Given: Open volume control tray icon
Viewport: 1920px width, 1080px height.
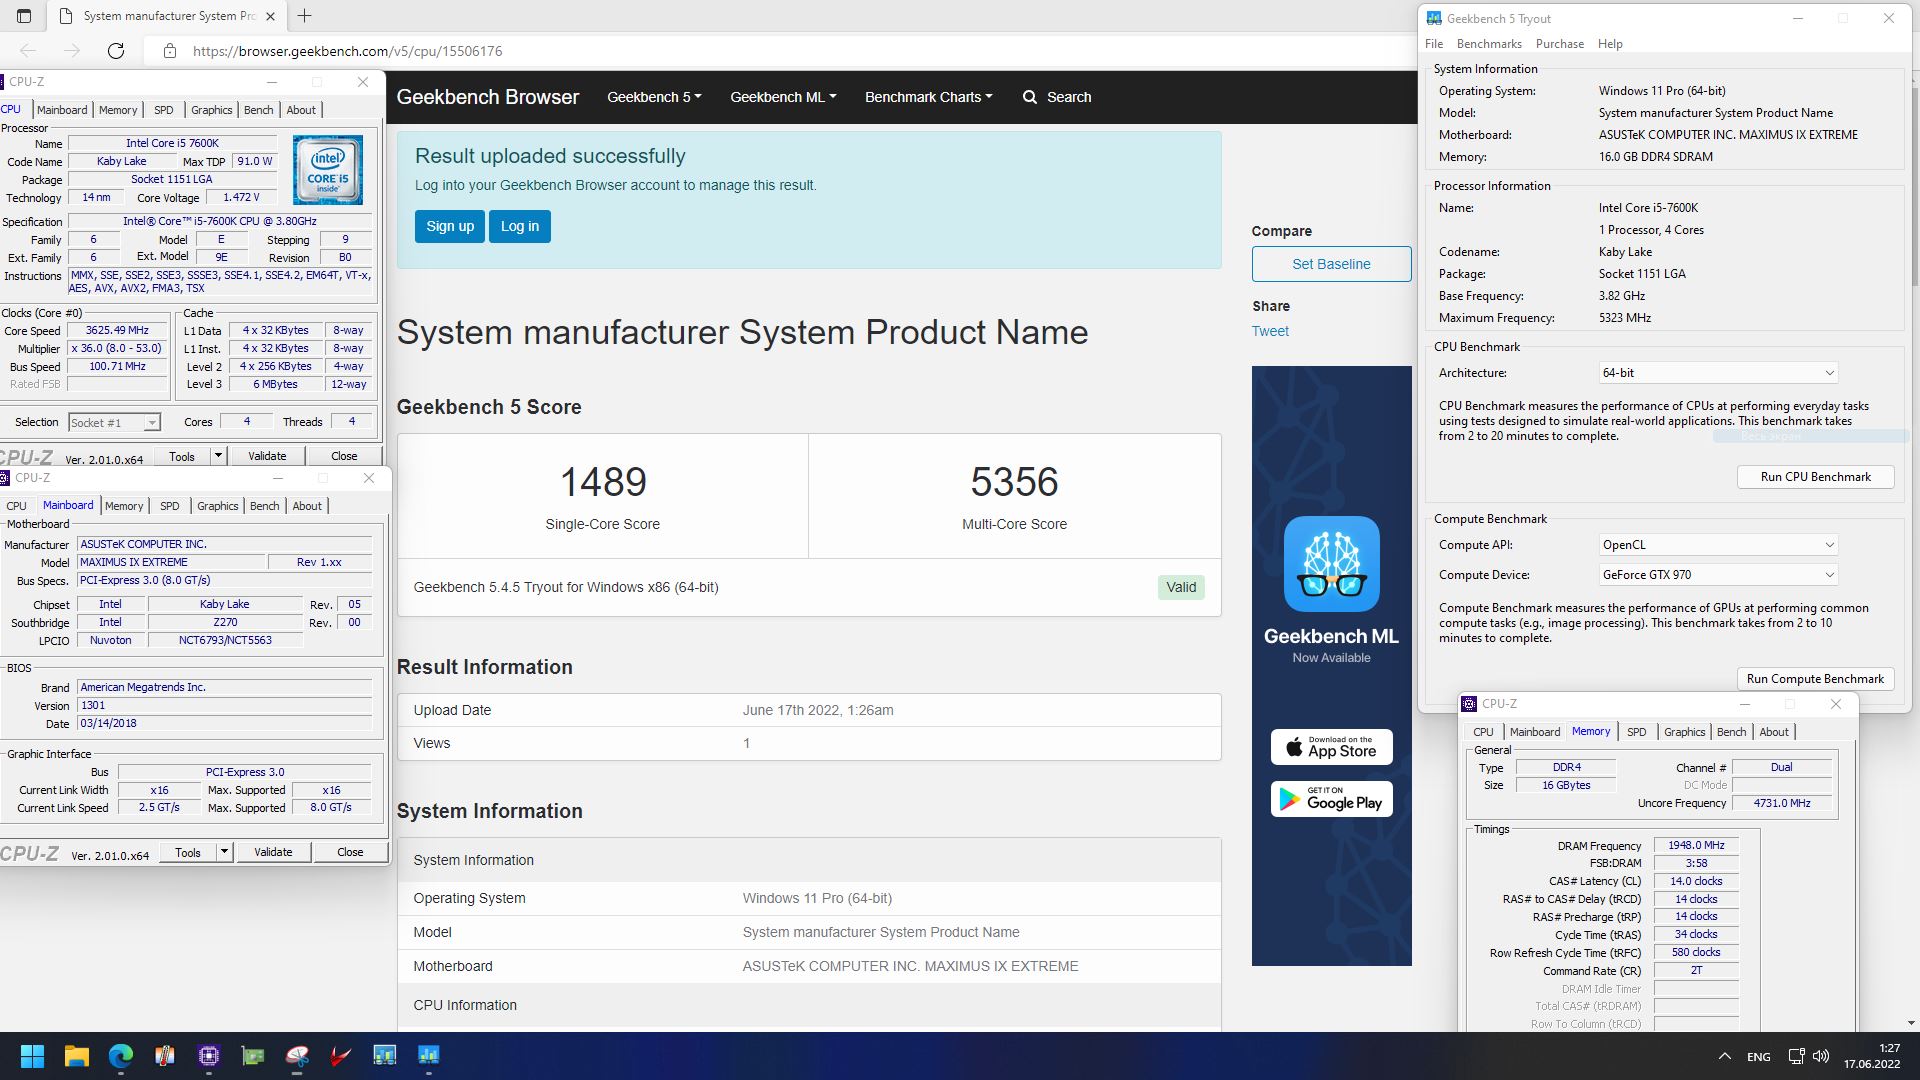Looking at the screenshot, I should pos(1821,1056).
